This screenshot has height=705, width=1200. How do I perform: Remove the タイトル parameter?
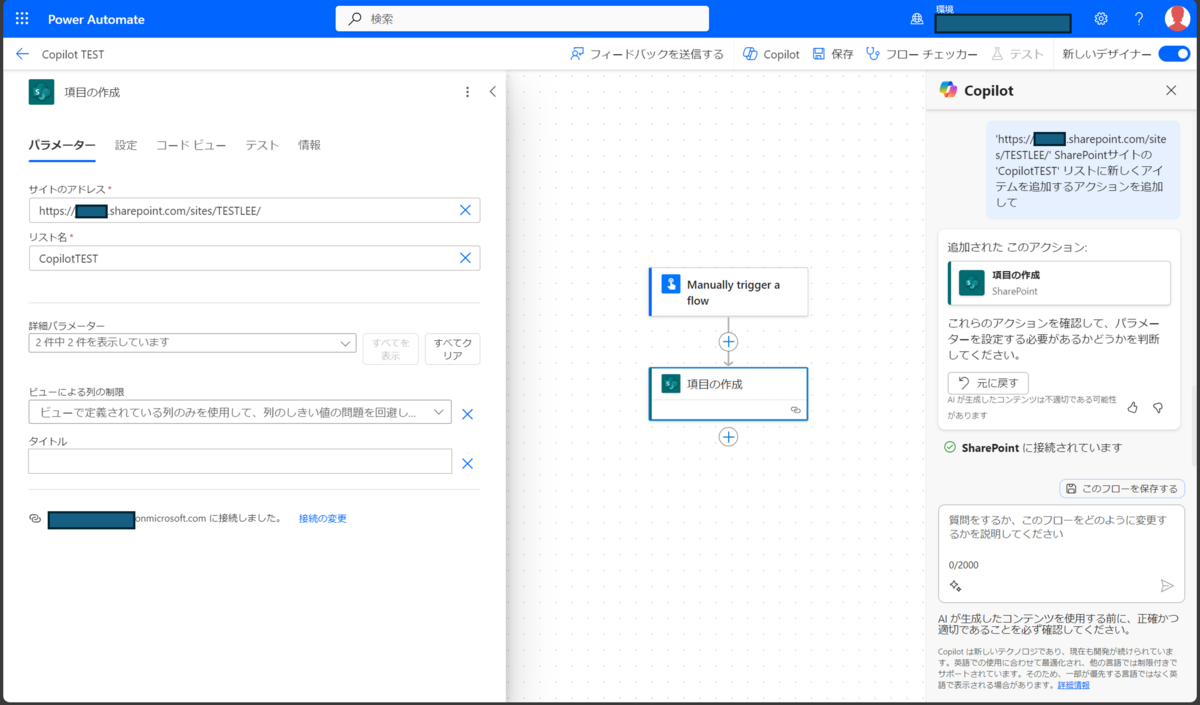467,463
